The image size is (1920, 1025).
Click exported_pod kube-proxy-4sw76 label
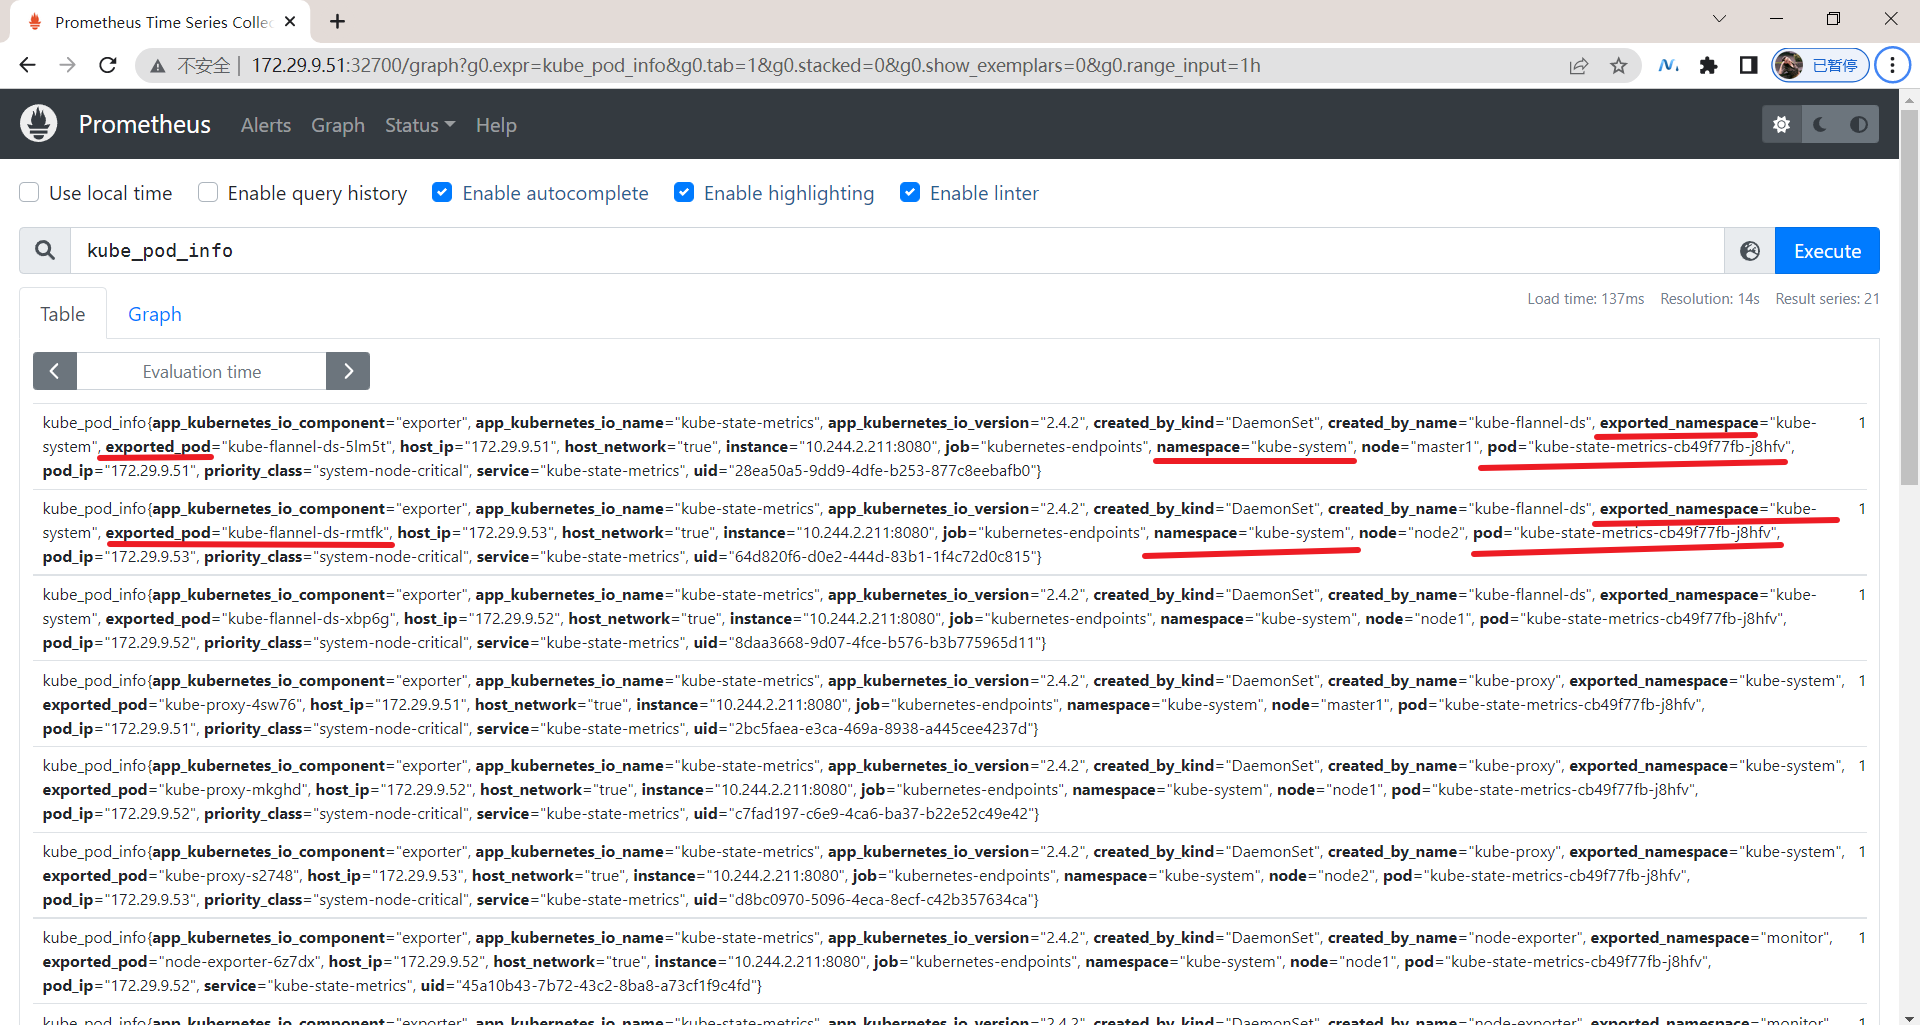(x=174, y=705)
